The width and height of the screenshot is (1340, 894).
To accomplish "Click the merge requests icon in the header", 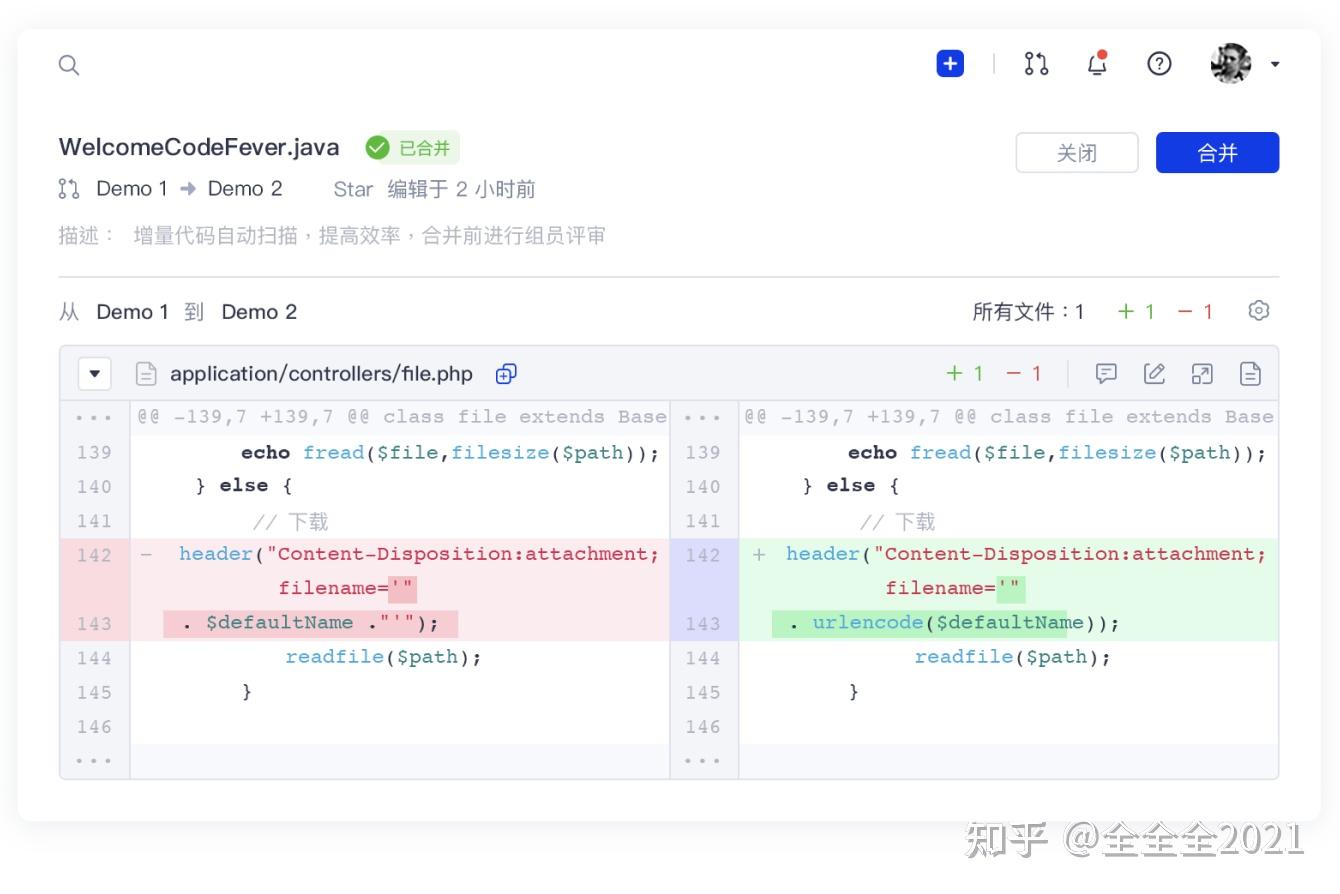I will click(x=1036, y=63).
